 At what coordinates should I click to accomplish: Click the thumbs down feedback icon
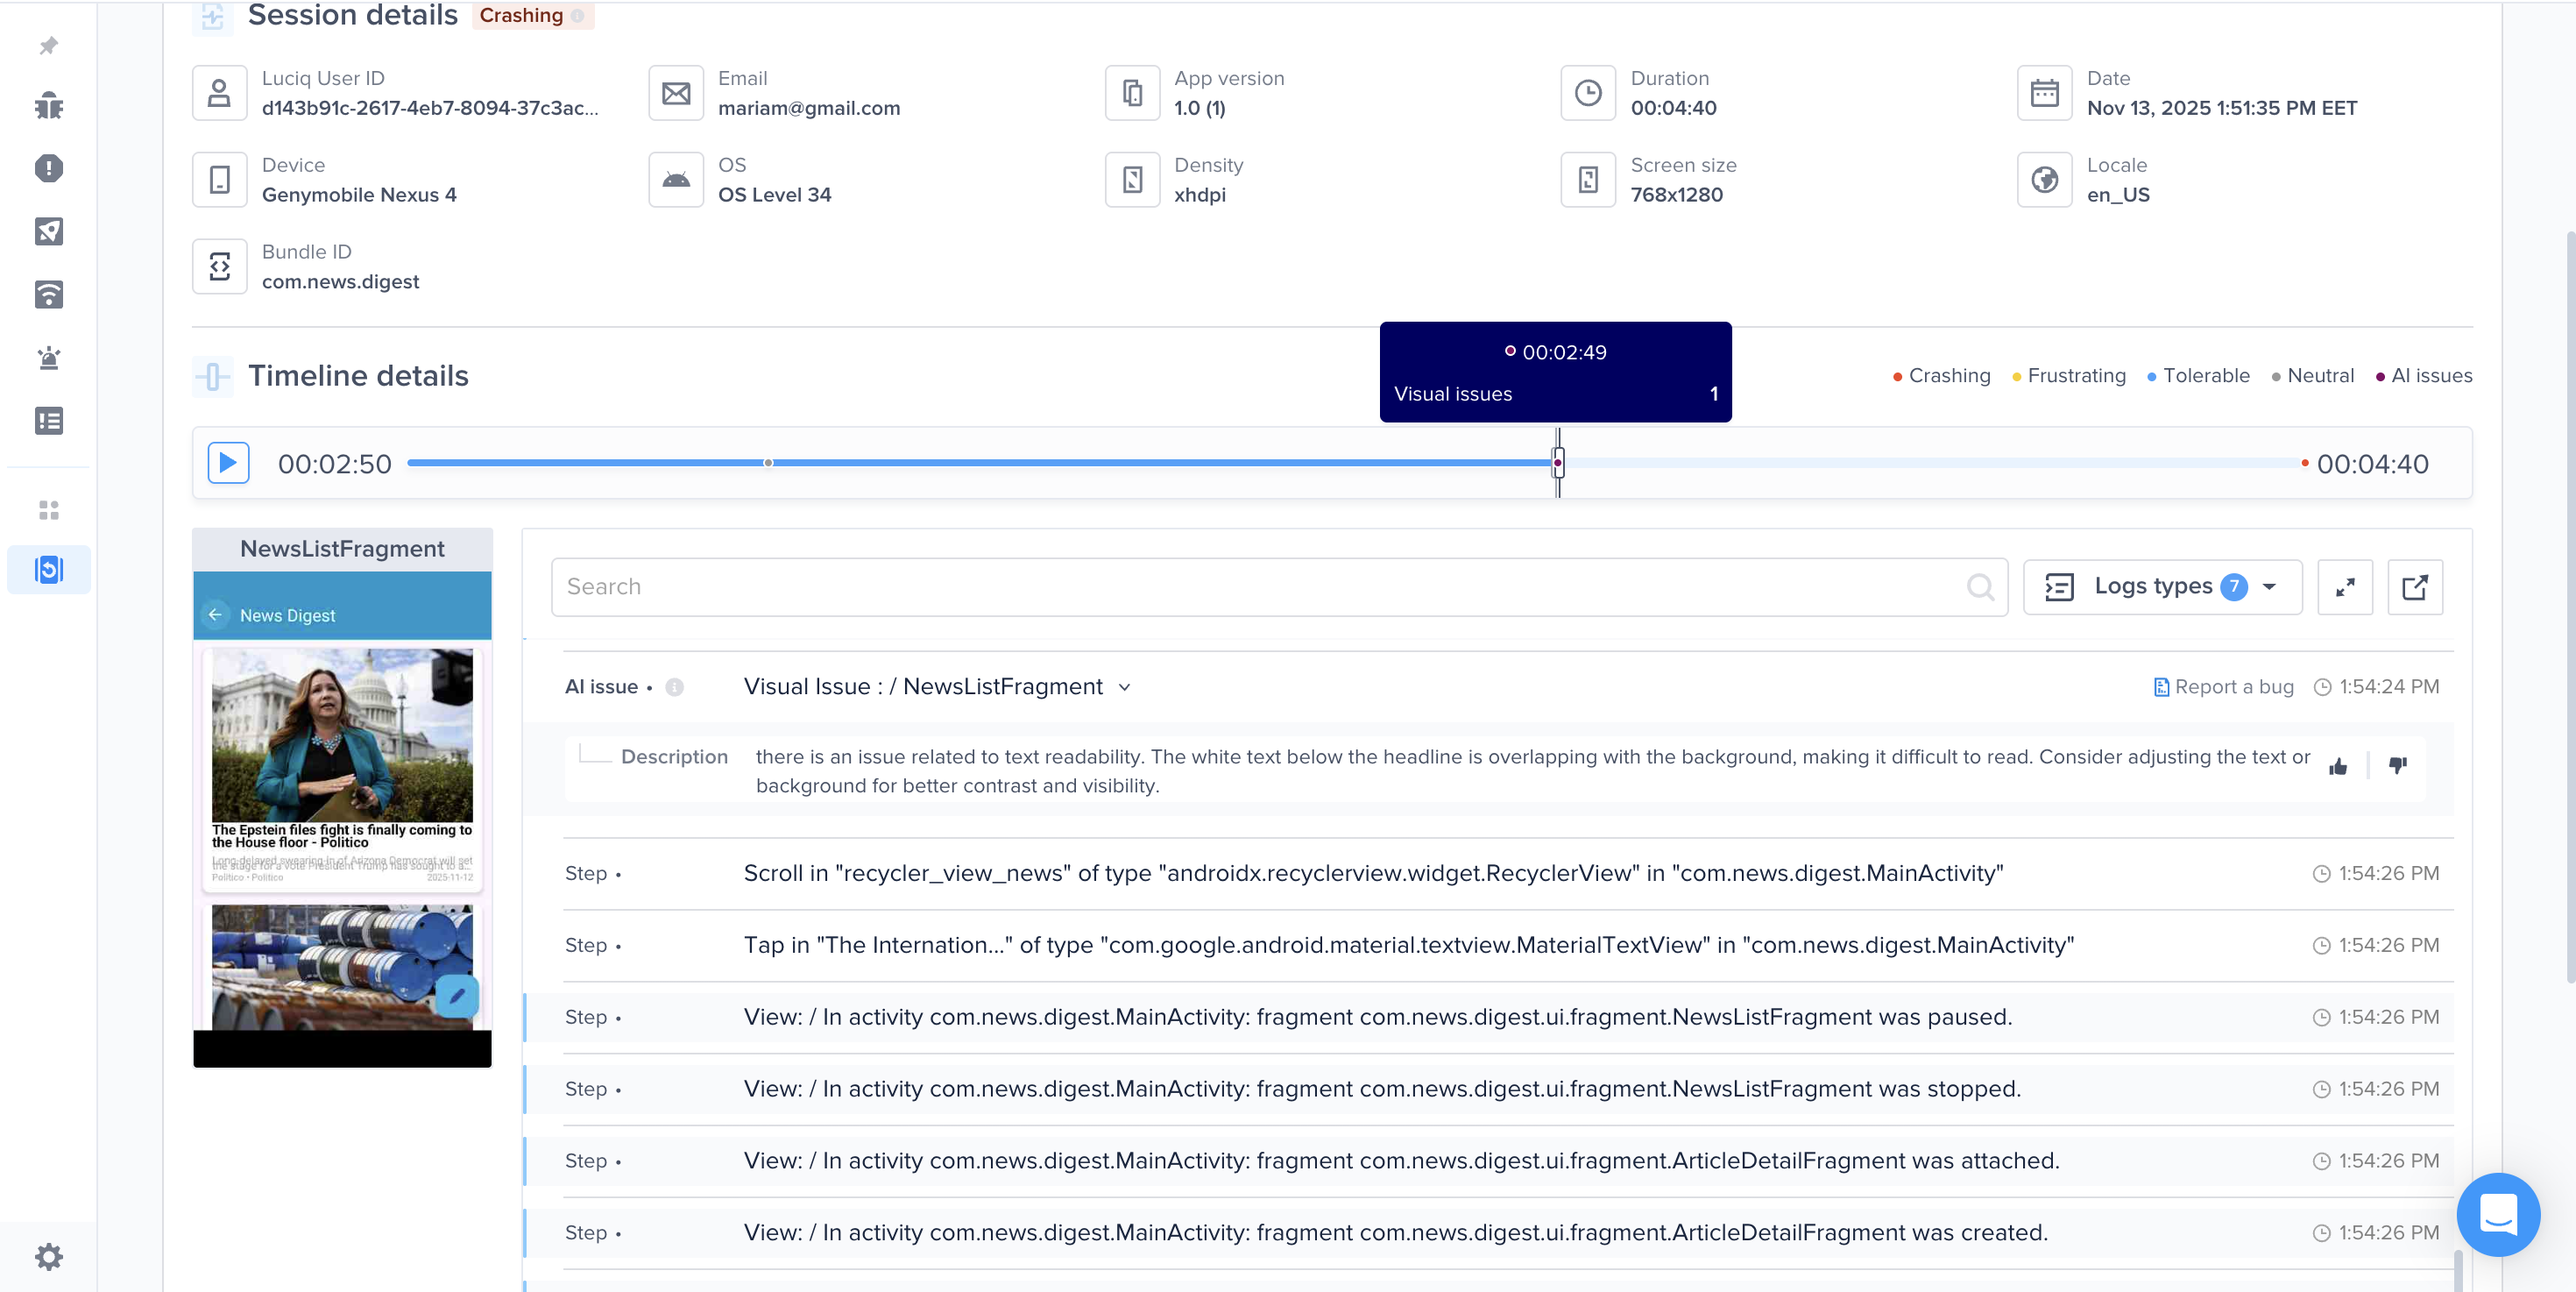pyautogui.click(x=2397, y=767)
